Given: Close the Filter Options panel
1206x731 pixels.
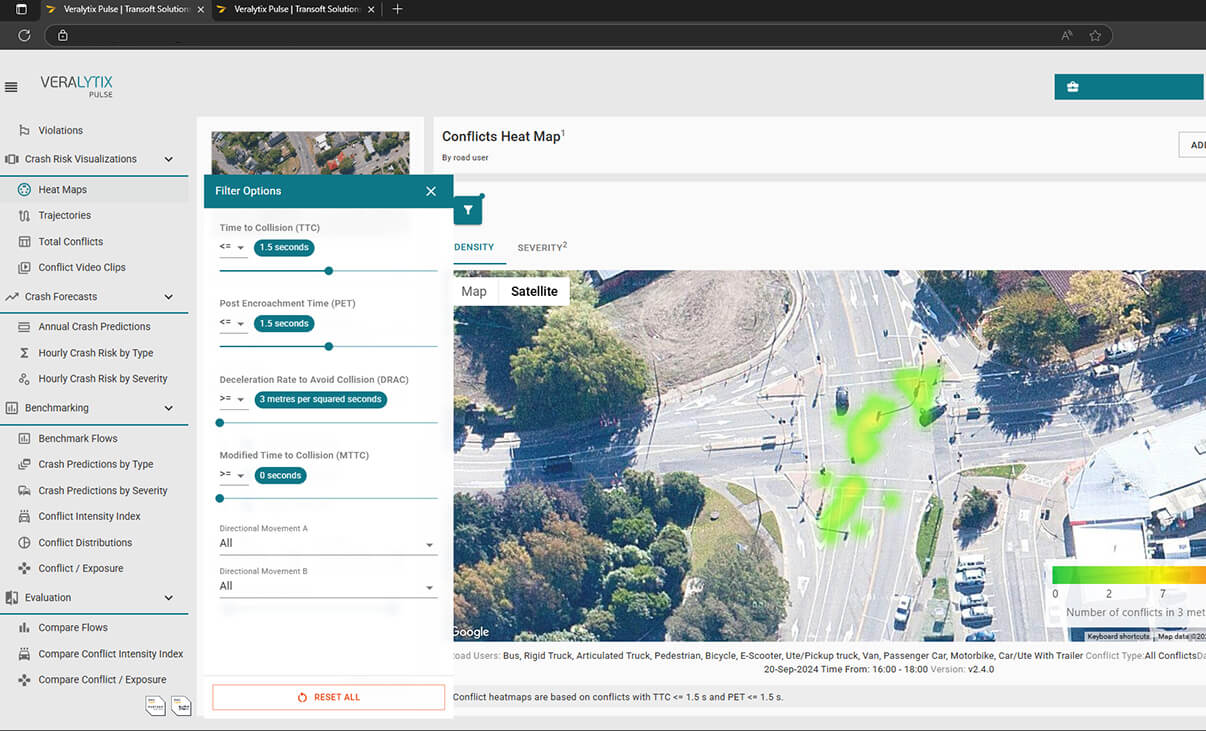Looking at the screenshot, I should (431, 191).
